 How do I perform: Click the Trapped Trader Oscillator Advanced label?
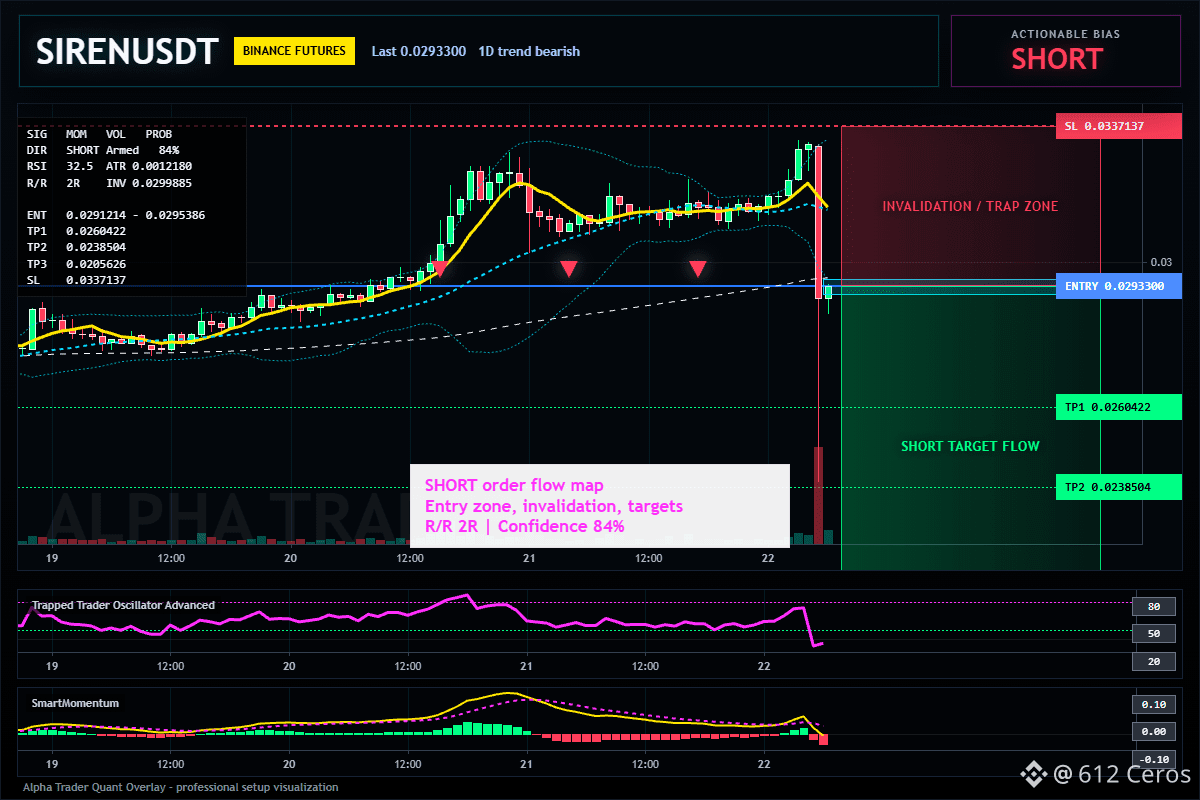point(123,605)
